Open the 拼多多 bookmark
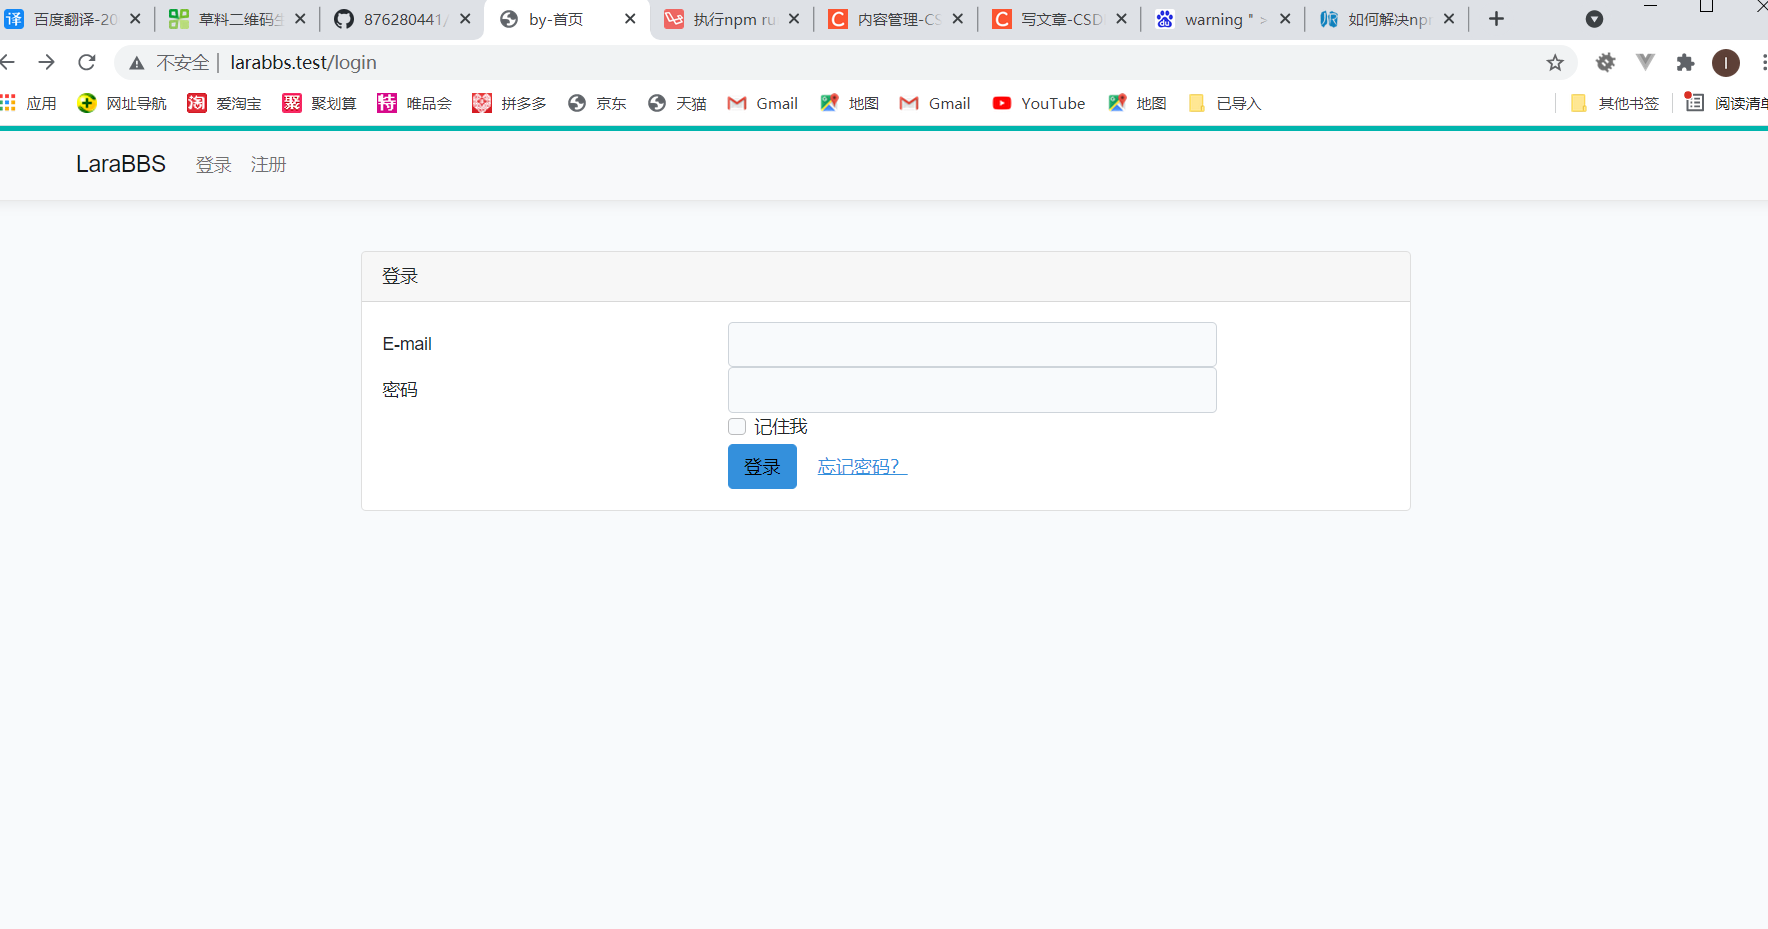Screen dimensions: 1768x929 pos(509,103)
